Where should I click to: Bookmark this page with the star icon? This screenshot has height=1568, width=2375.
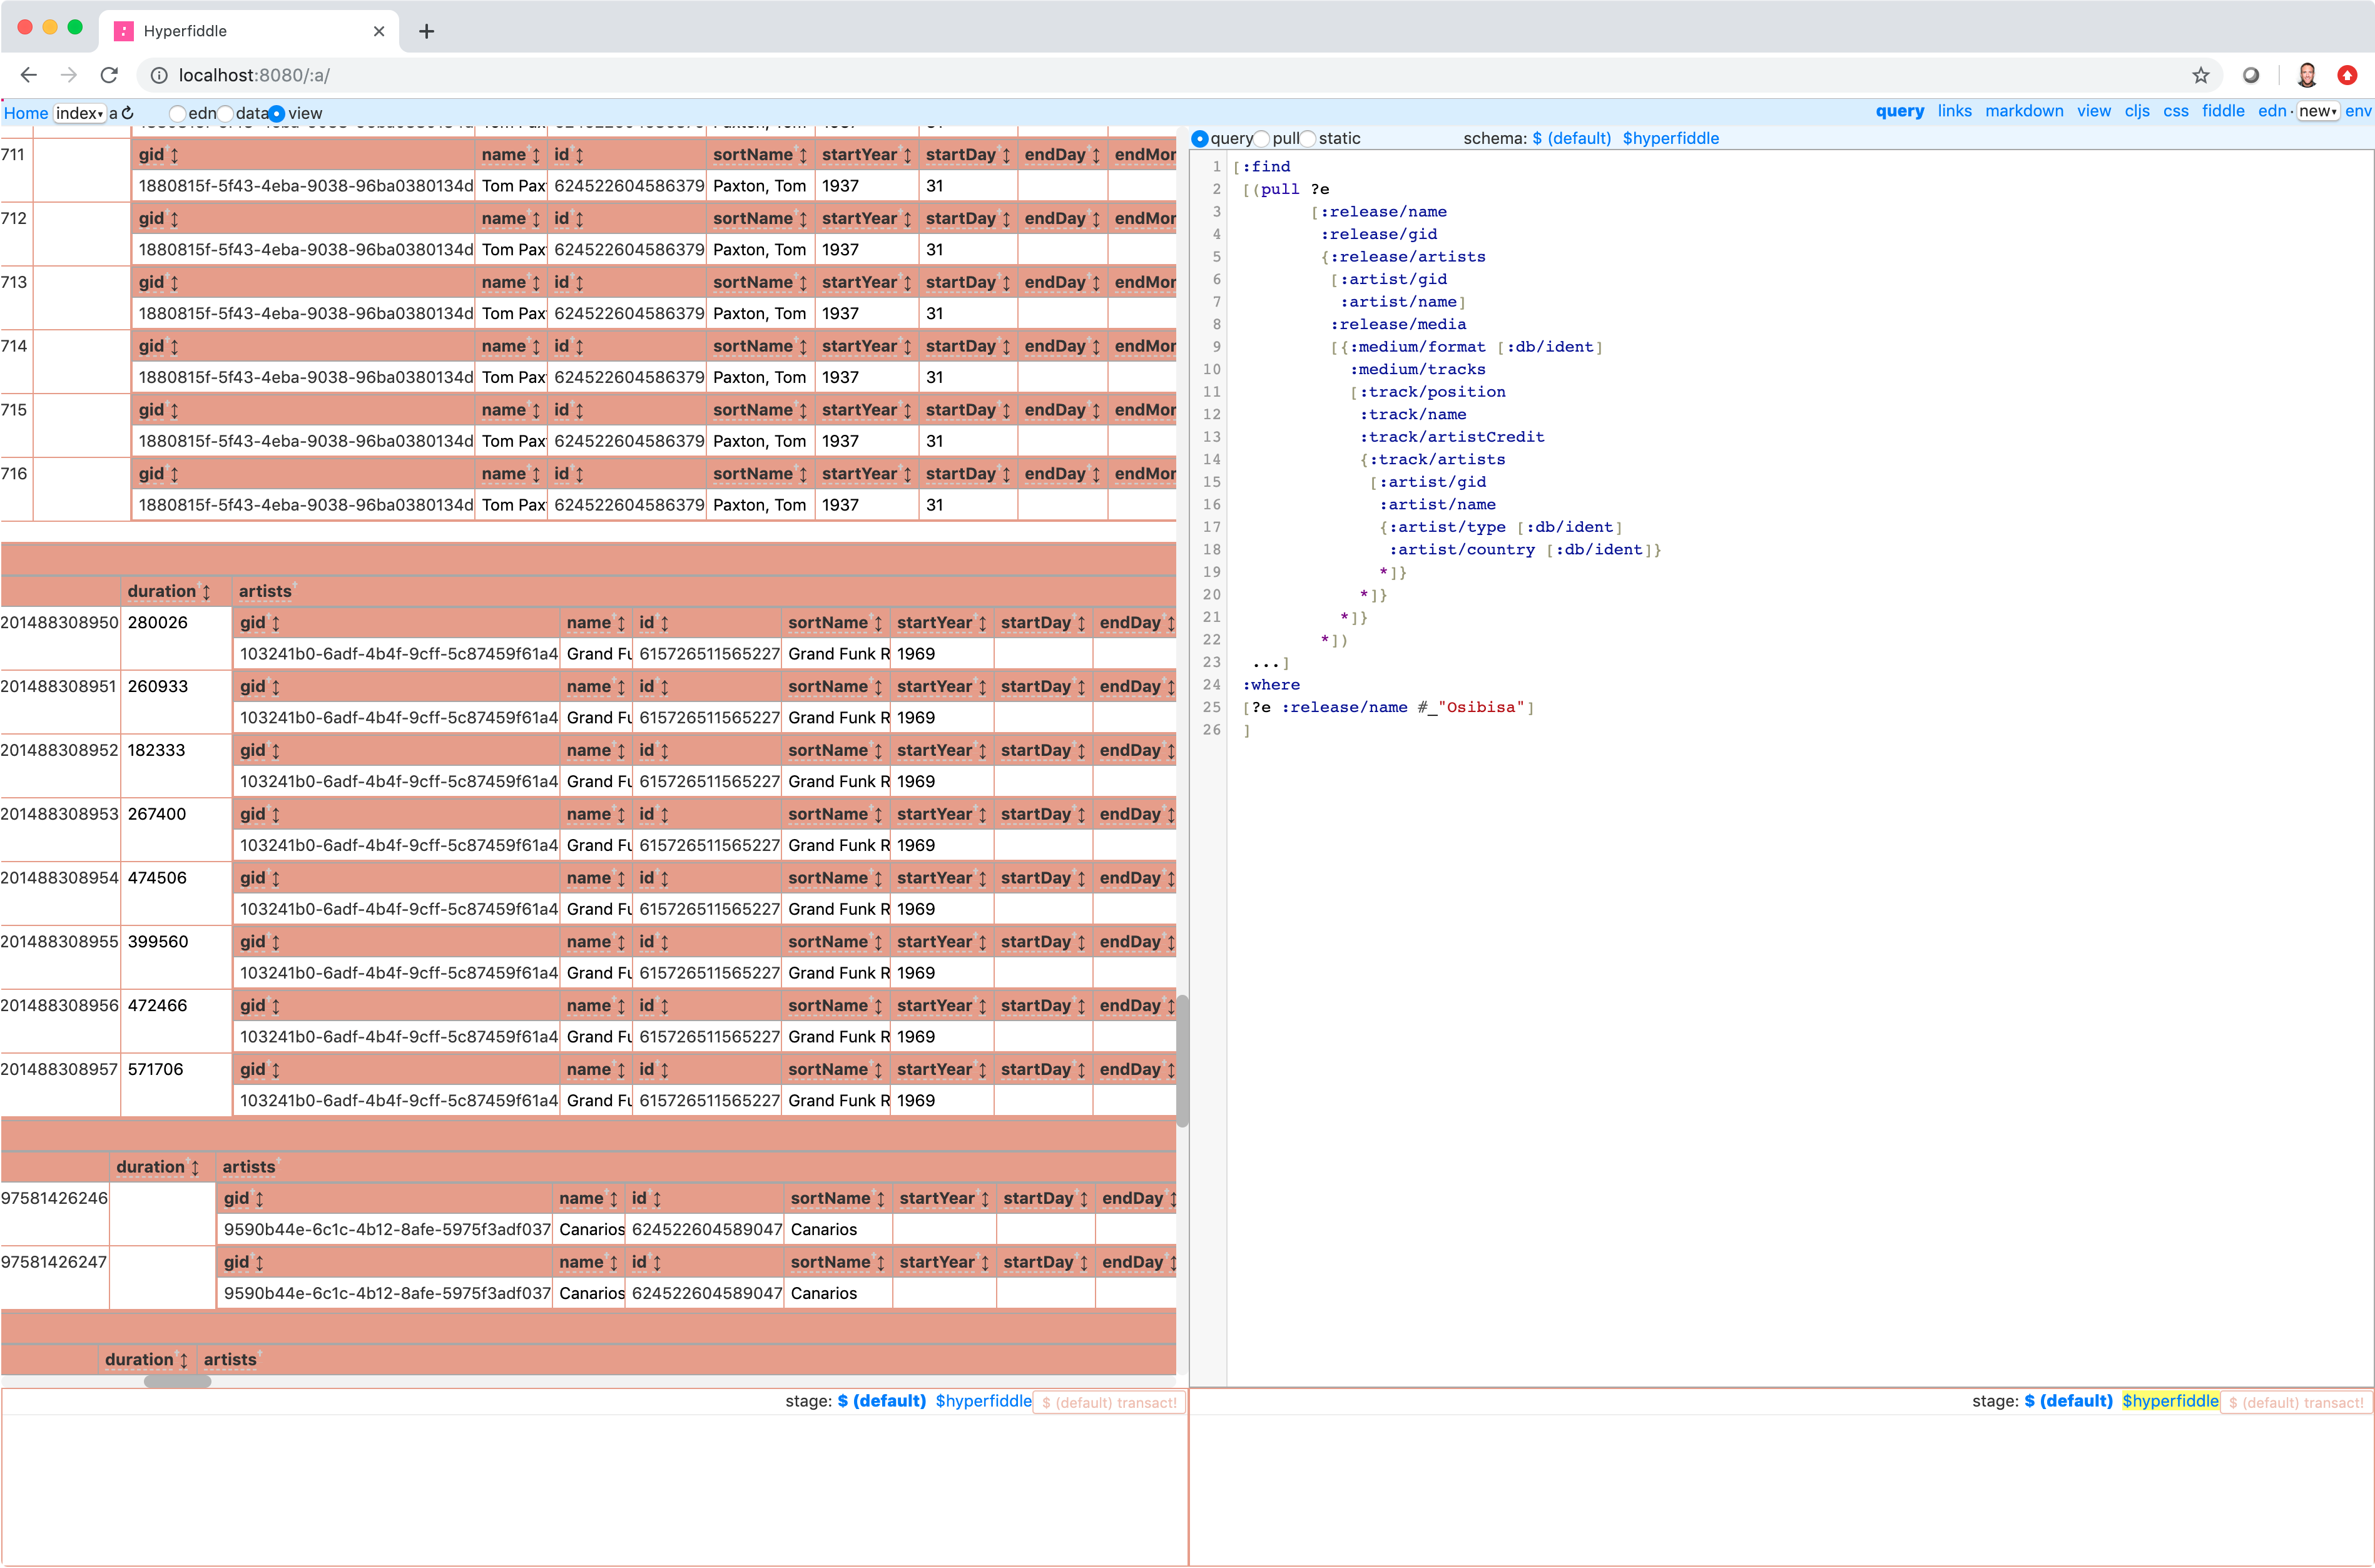tap(2201, 75)
